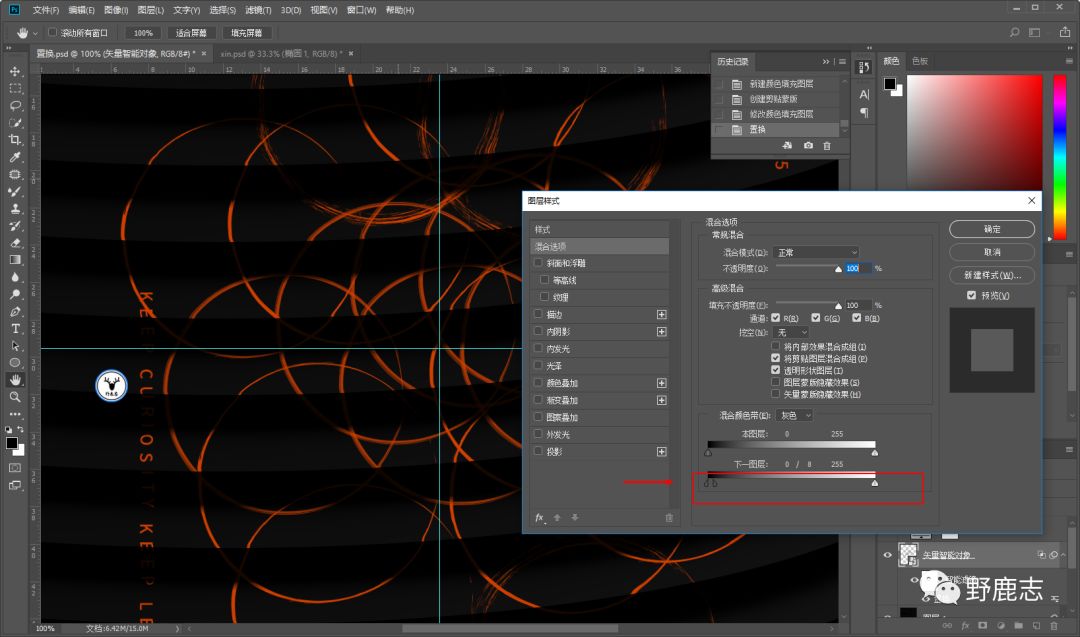Click the 填充不透明度 slider handle
This screenshot has height=637, width=1080.
838,305
